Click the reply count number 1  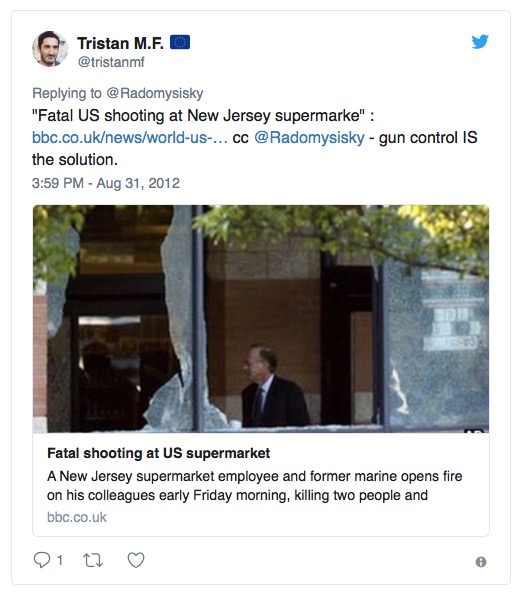point(60,560)
